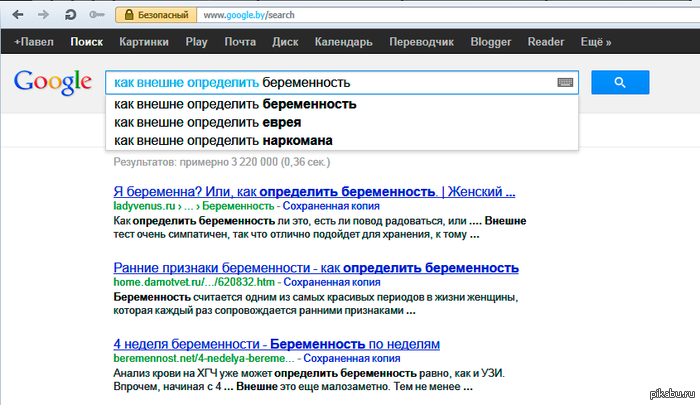Reload the page with the refresh icon
Viewport: 700px width, 405px height.
(69, 15)
